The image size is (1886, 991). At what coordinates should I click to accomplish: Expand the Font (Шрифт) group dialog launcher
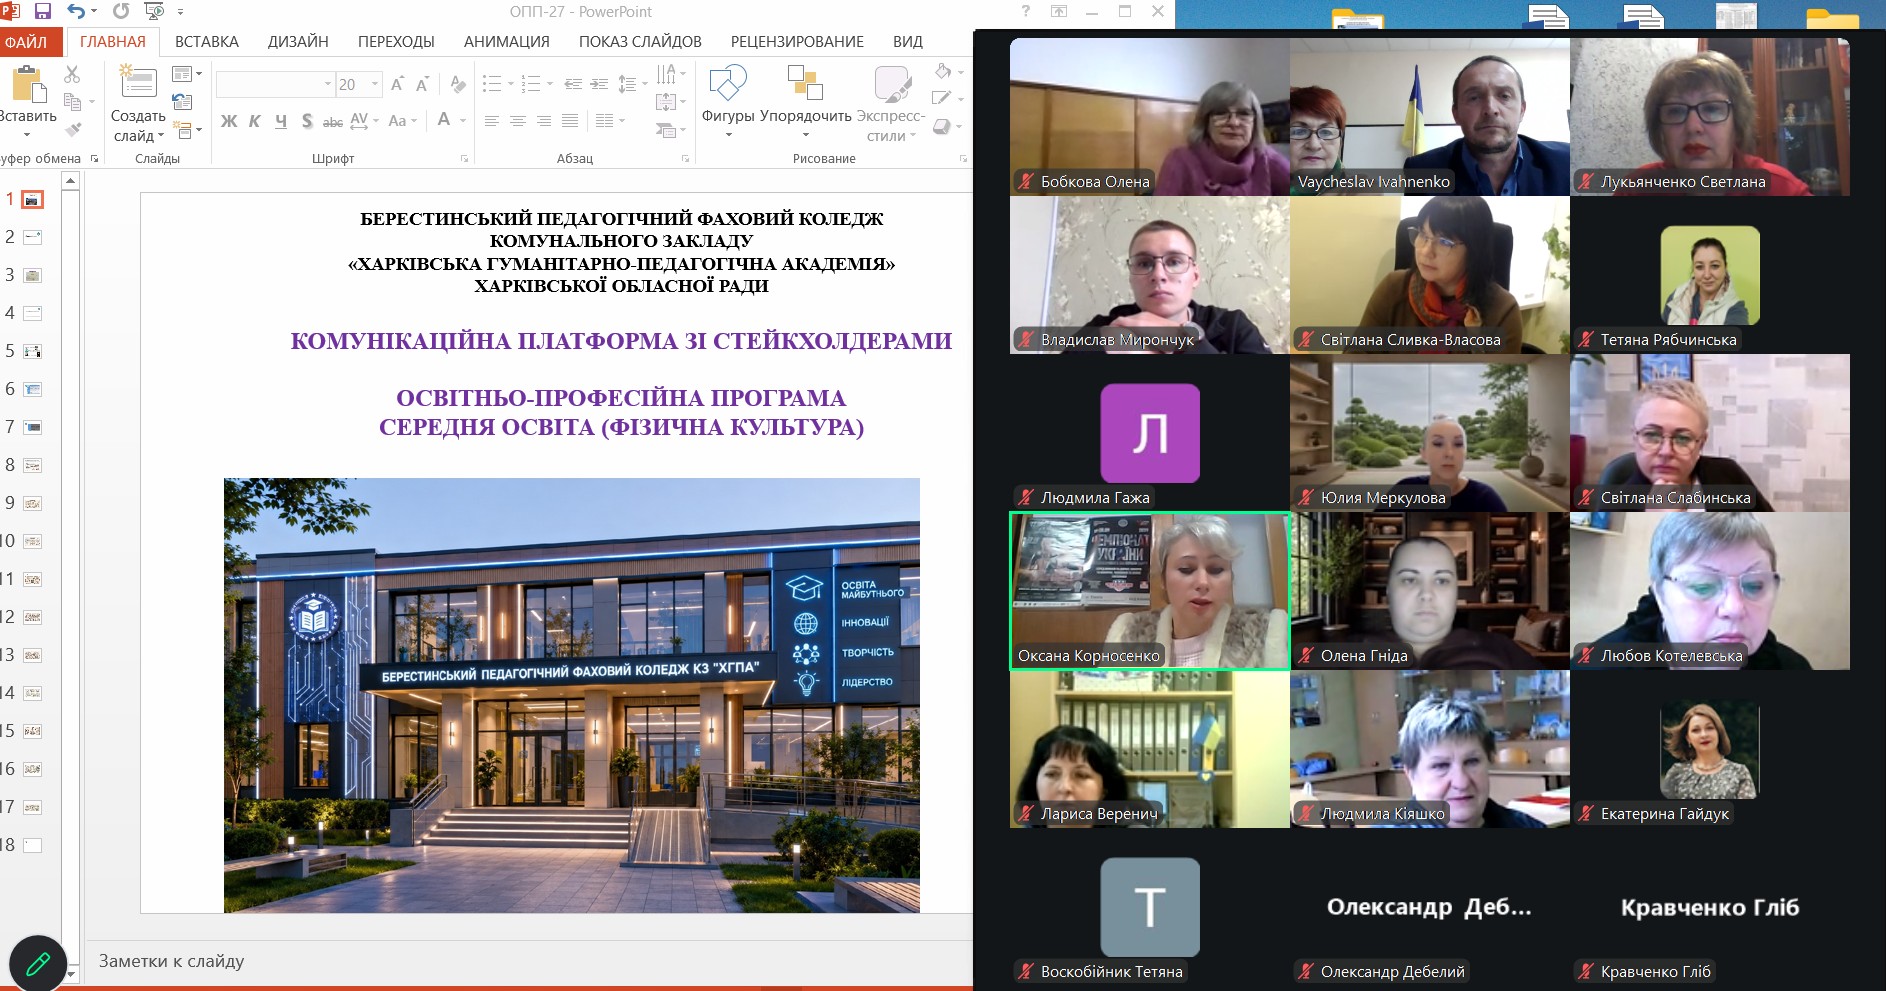tap(465, 159)
